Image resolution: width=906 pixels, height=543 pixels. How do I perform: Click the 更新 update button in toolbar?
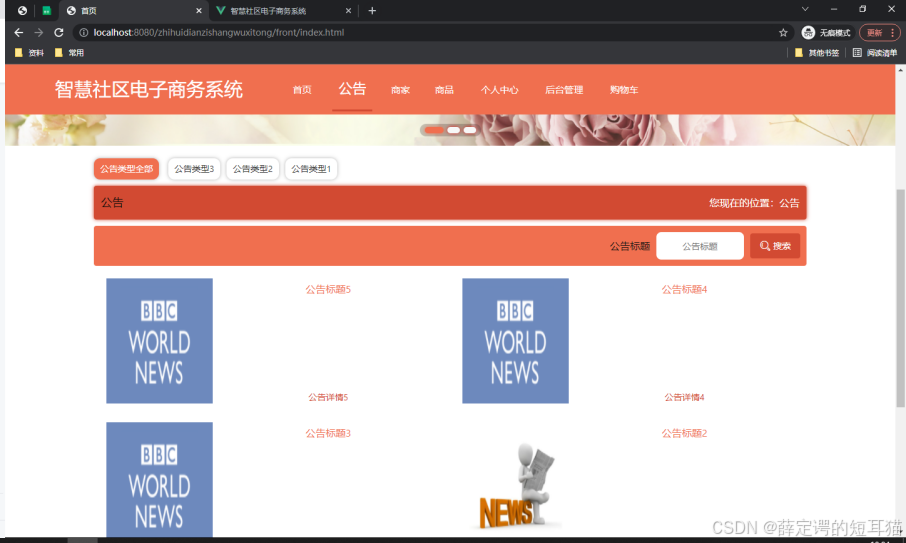pyautogui.click(x=879, y=33)
